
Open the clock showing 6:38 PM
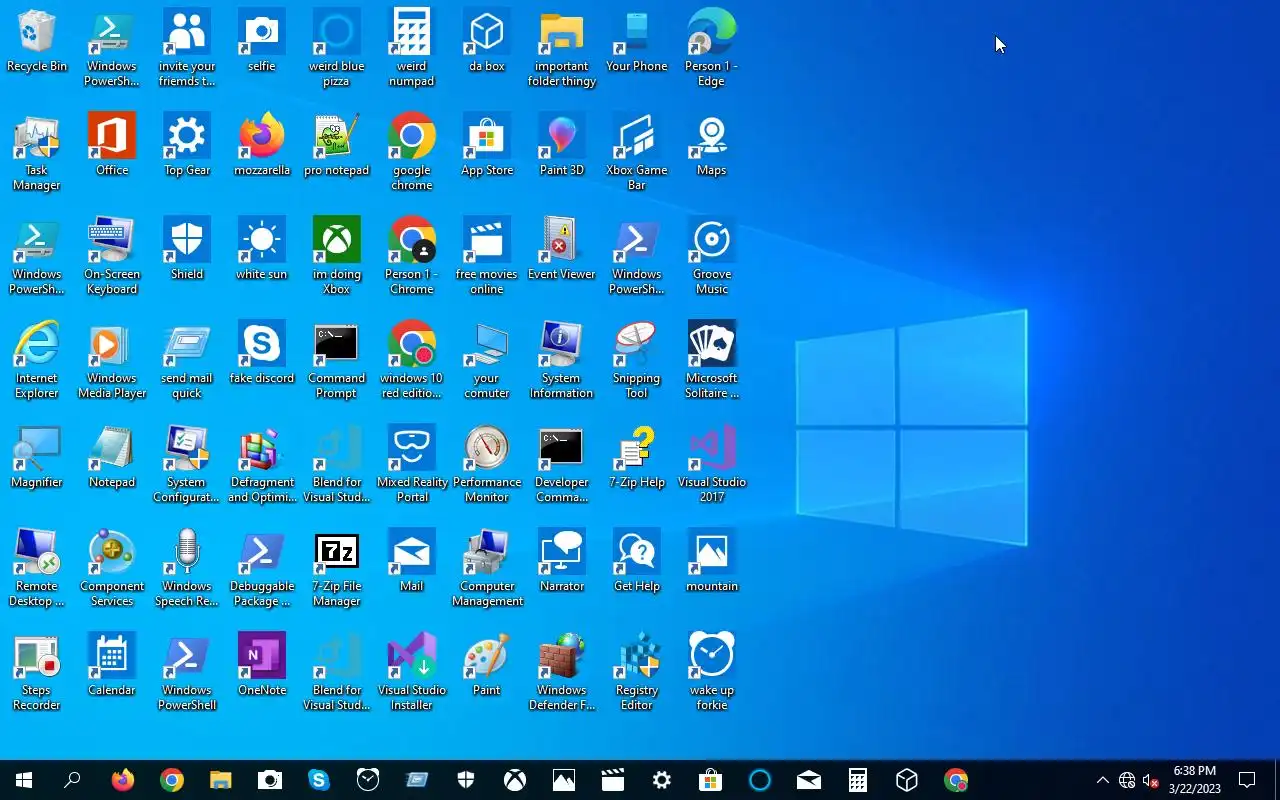click(1195, 780)
